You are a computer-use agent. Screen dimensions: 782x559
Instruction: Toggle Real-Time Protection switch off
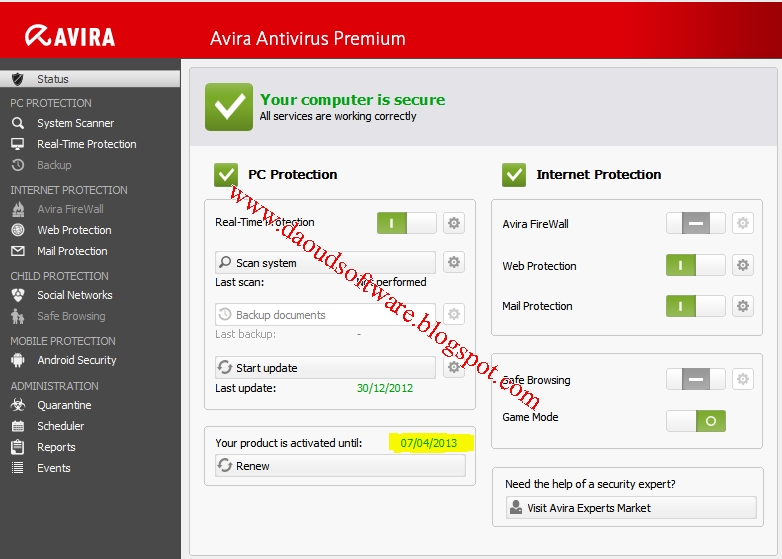click(x=406, y=223)
